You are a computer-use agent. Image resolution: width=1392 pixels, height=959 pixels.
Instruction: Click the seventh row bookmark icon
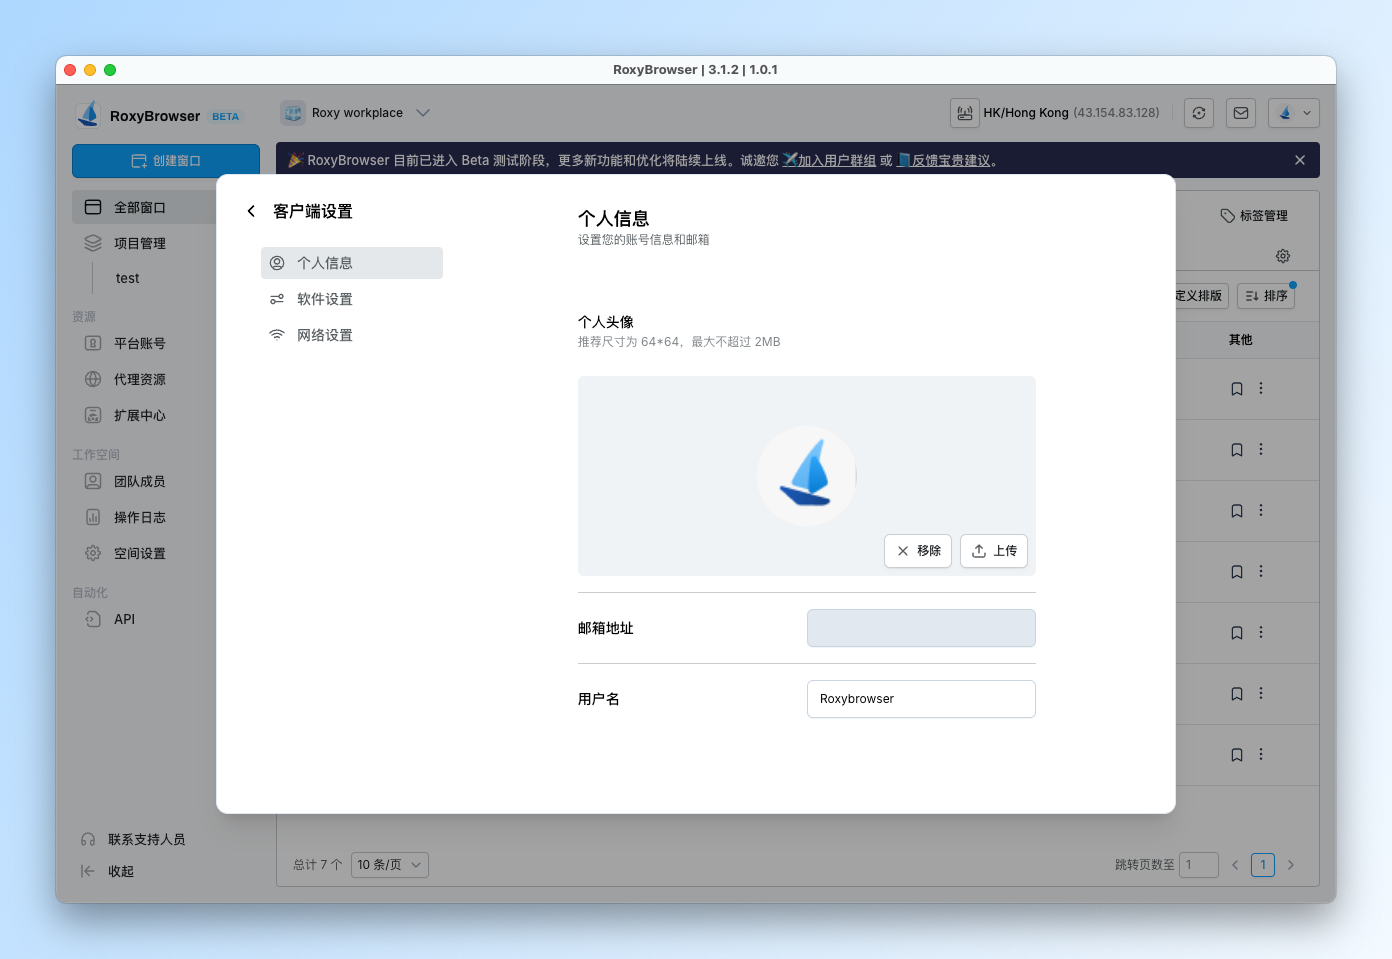[x=1237, y=755]
